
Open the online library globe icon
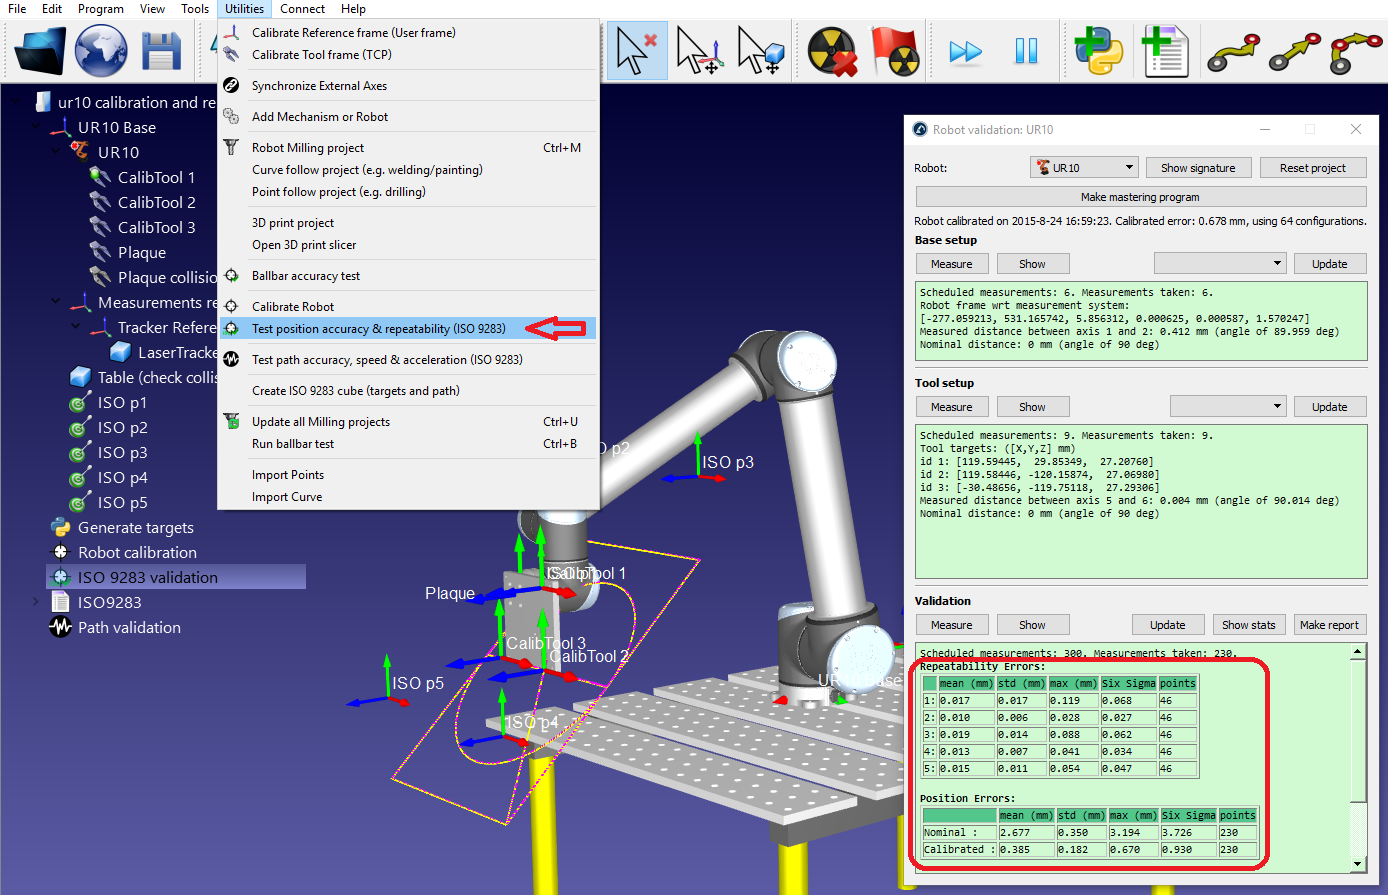pyautogui.click(x=101, y=50)
